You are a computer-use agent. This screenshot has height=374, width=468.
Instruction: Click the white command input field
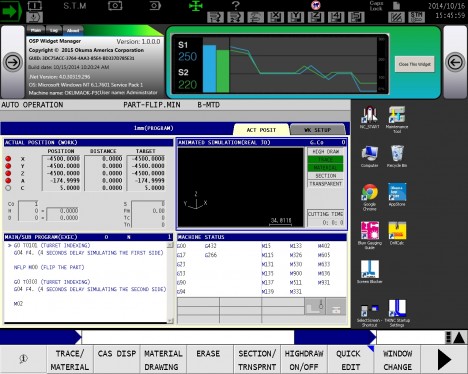pos(188,337)
